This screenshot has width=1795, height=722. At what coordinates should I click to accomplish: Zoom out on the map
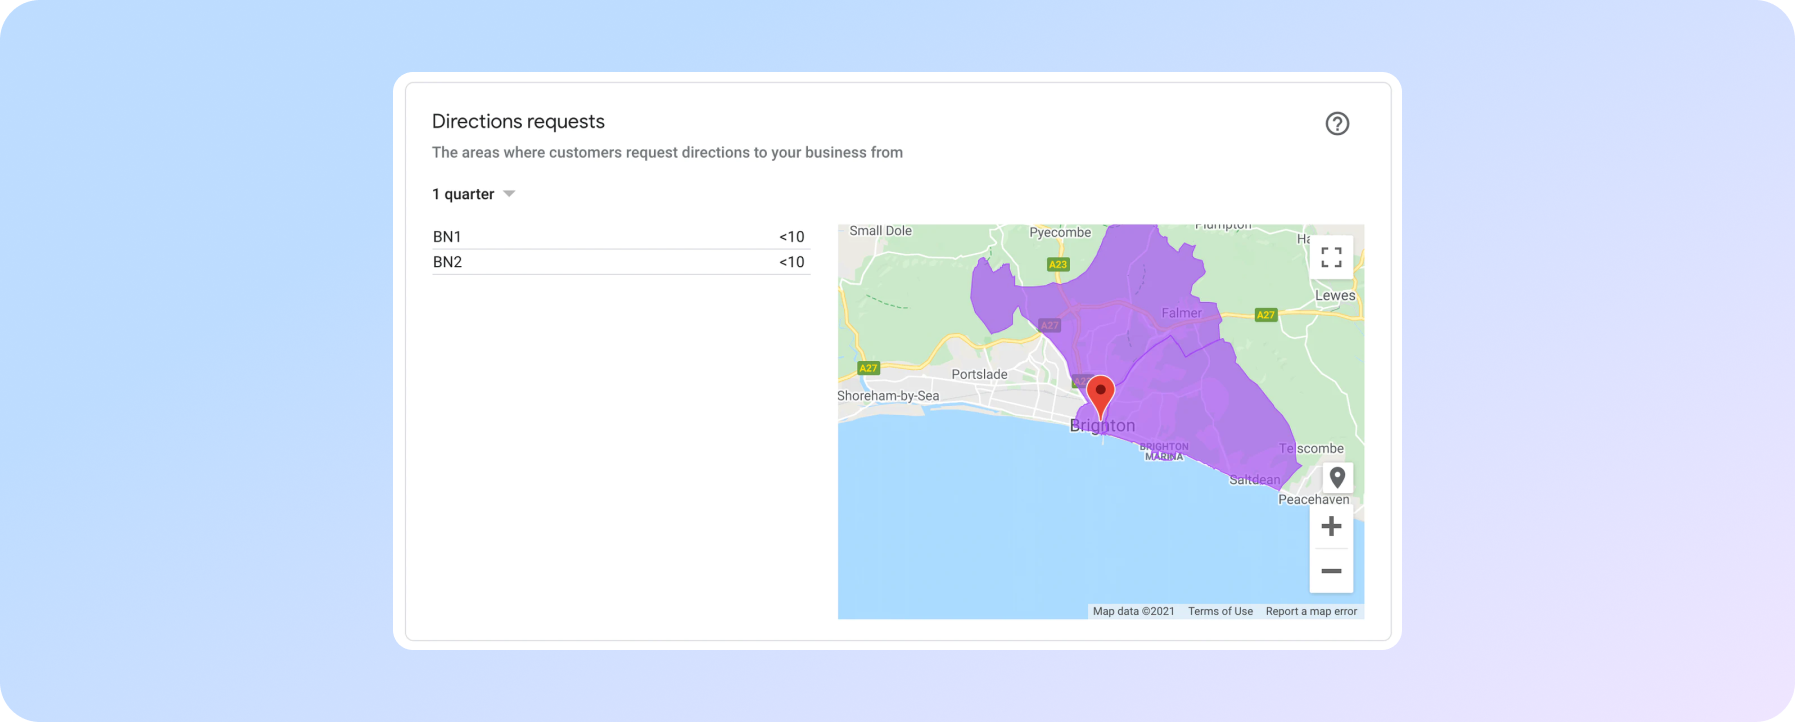click(1331, 571)
